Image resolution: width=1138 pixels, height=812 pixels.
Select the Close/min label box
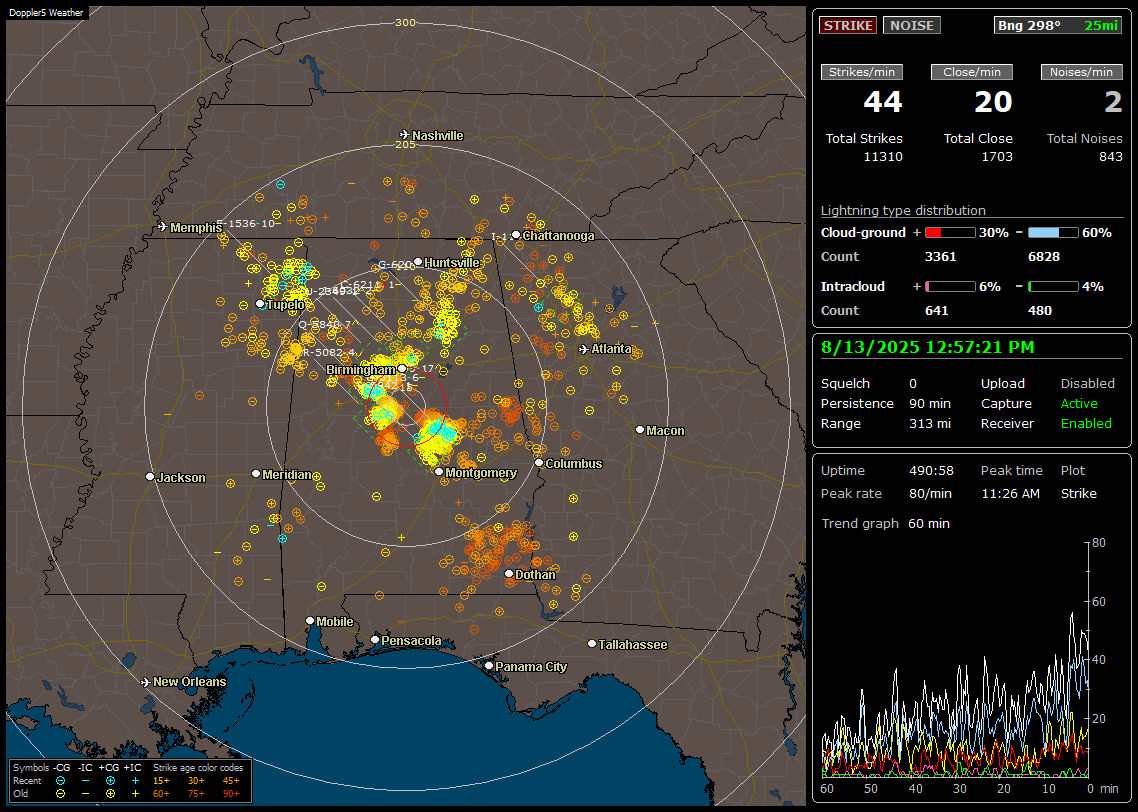pos(972,72)
